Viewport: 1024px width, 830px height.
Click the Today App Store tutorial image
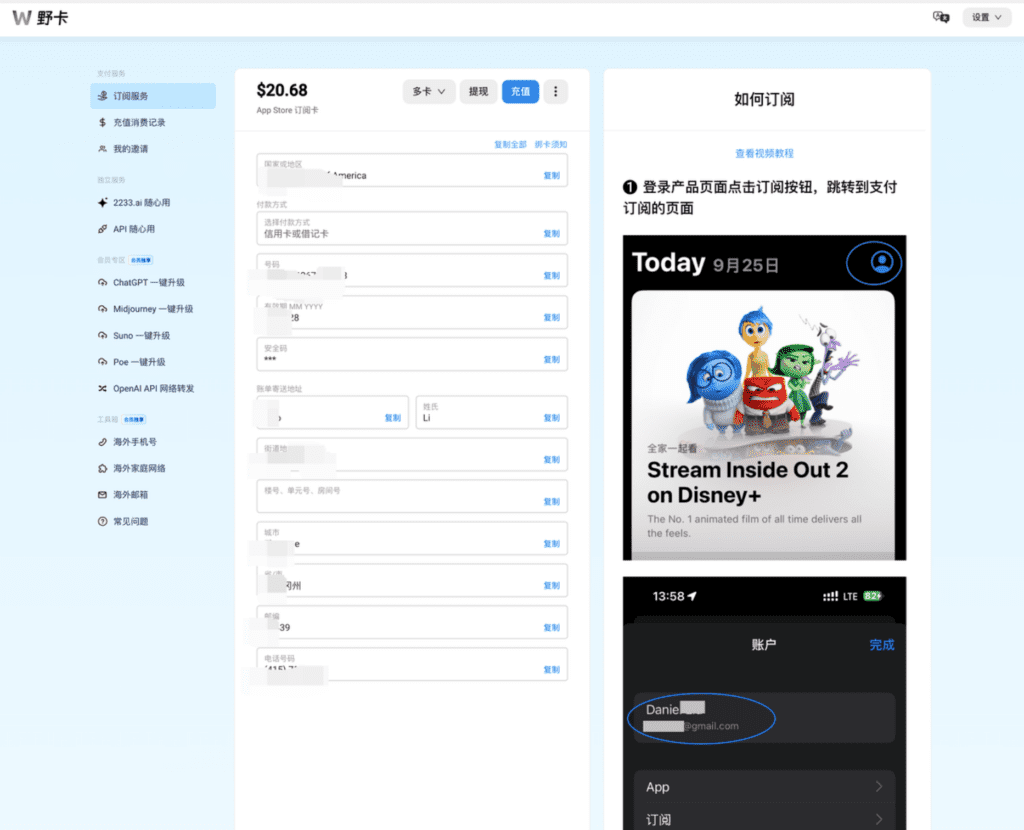pos(764,398)
